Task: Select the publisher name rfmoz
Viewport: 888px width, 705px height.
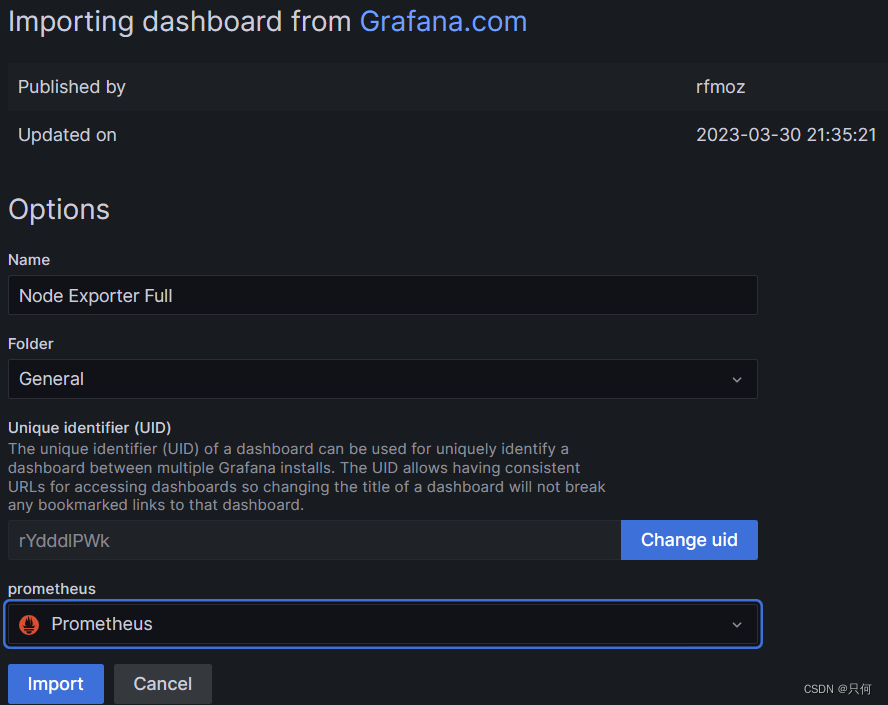Action: point(720,87)
